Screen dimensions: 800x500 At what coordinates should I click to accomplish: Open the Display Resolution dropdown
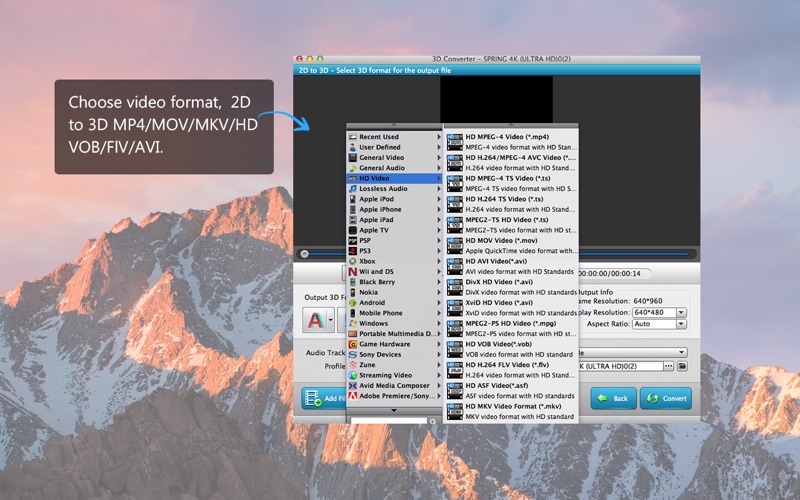click(x=681, y=312)
